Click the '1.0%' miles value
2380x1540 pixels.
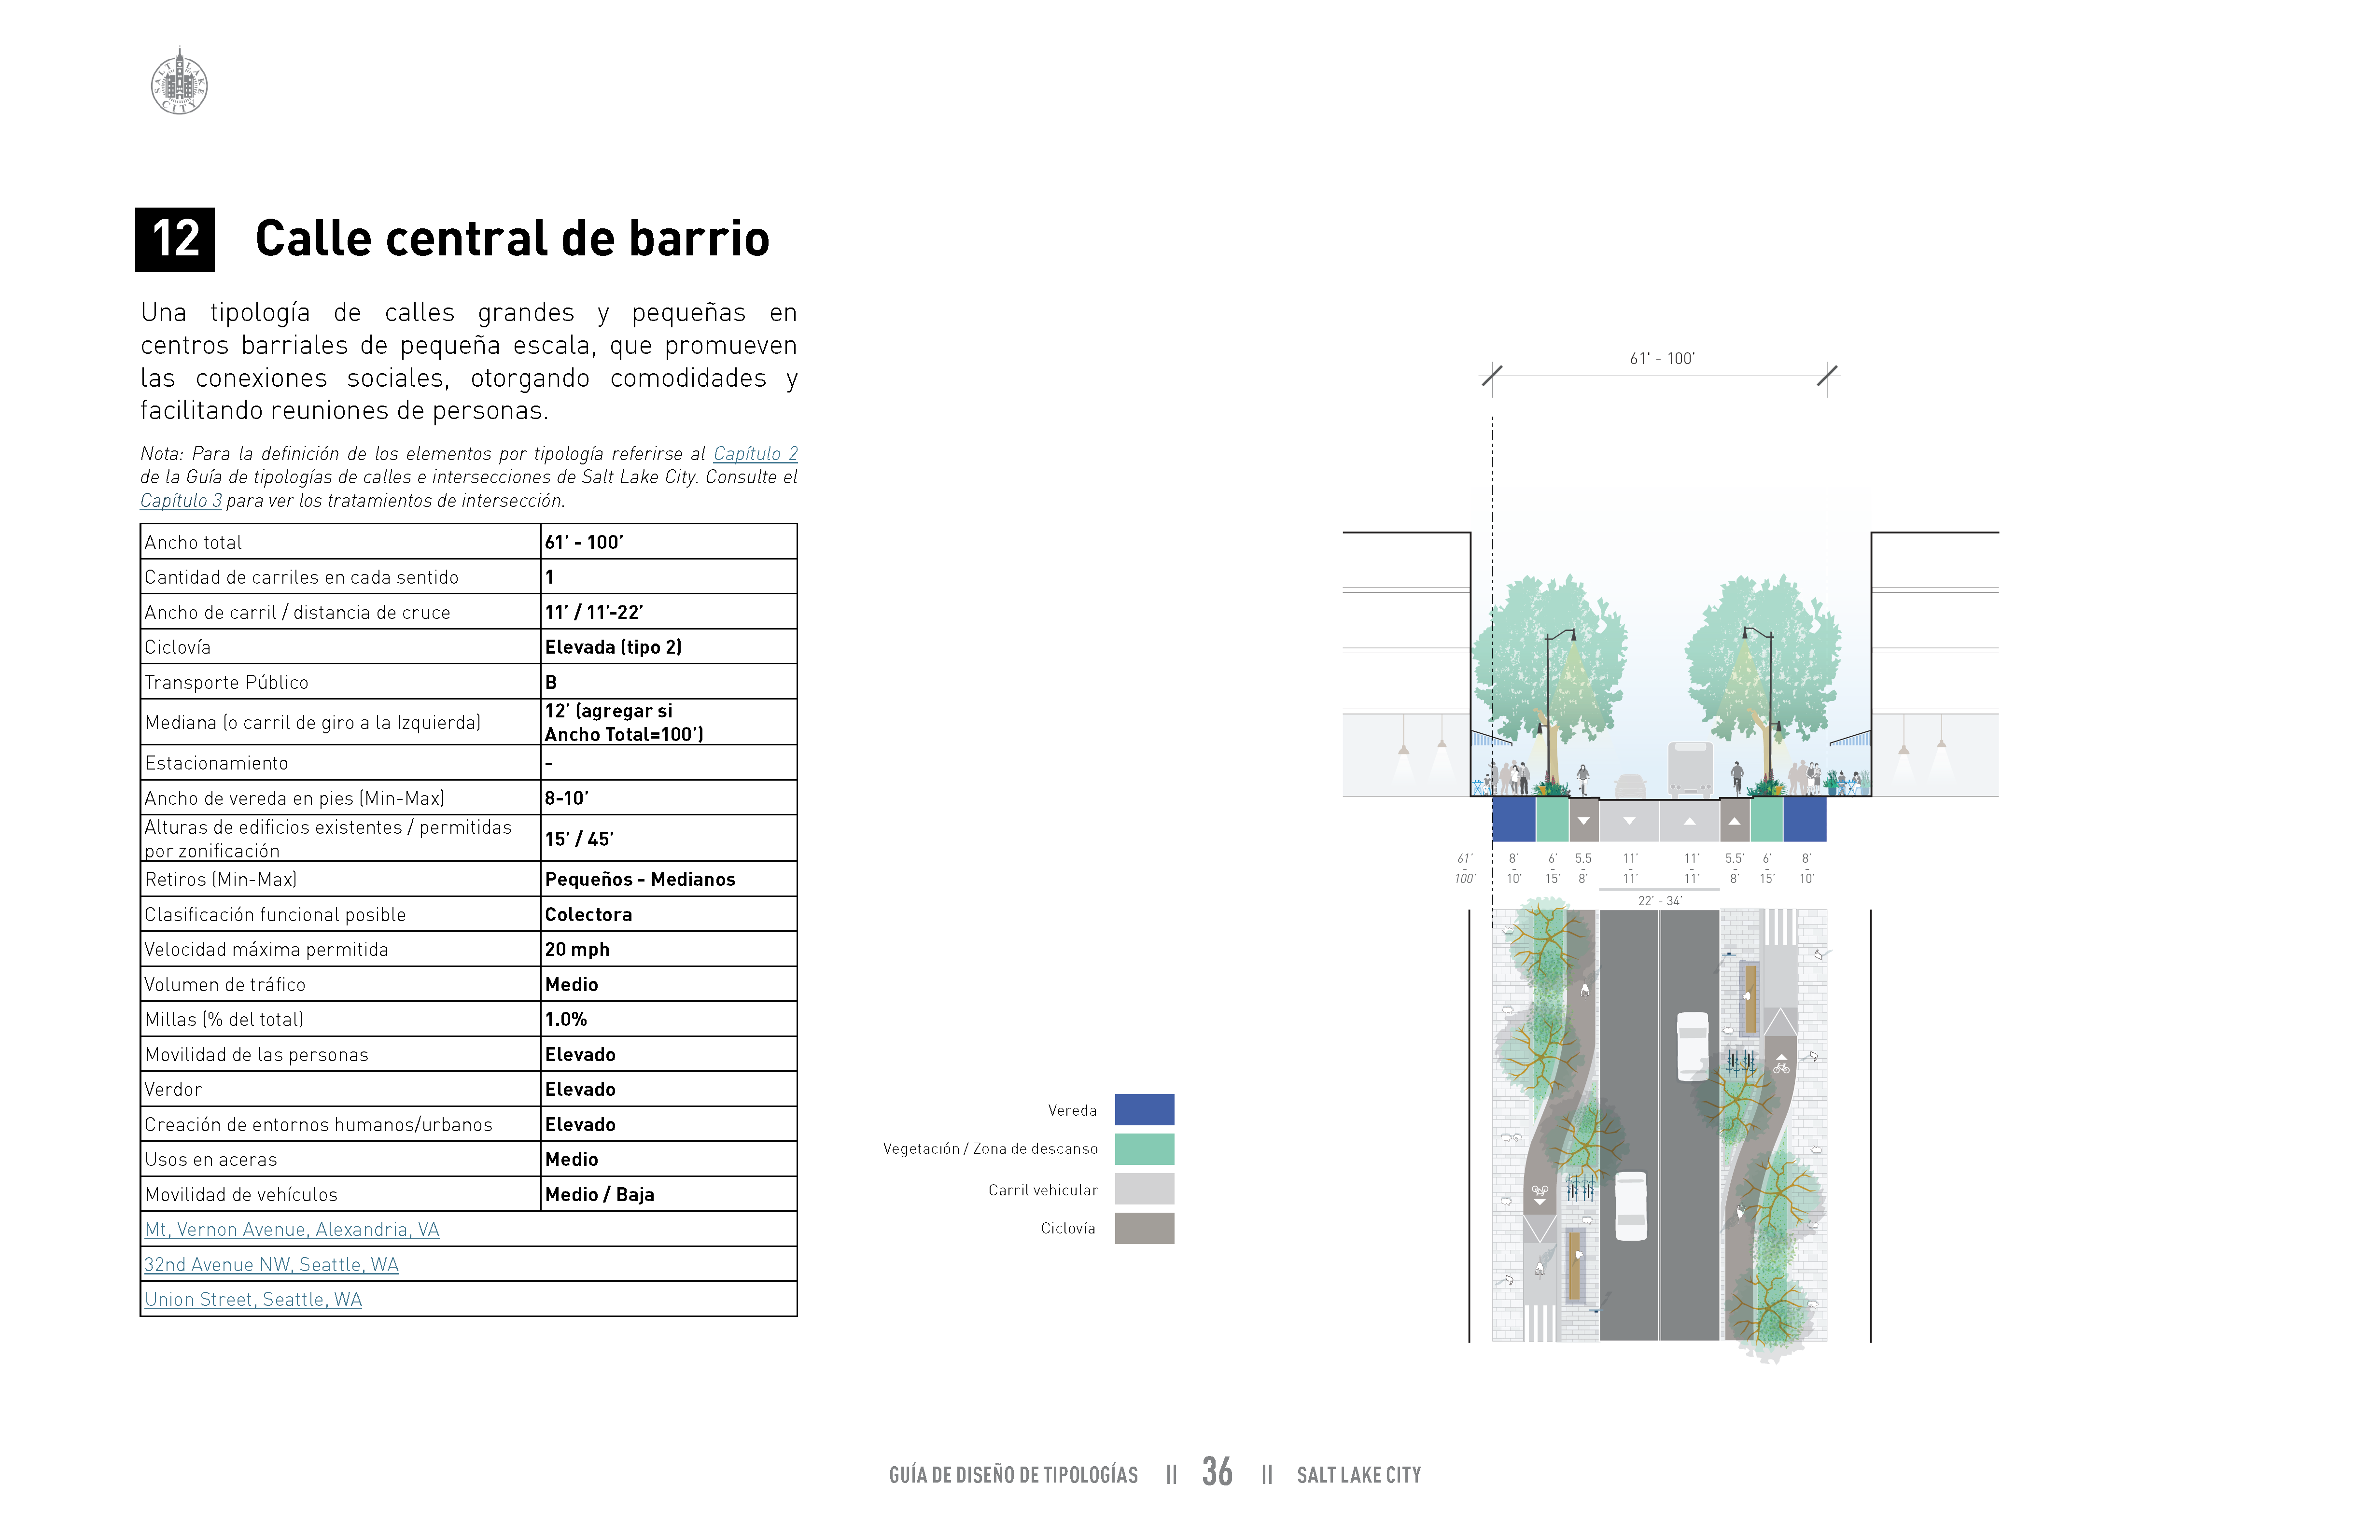(x=566, y=1020)
